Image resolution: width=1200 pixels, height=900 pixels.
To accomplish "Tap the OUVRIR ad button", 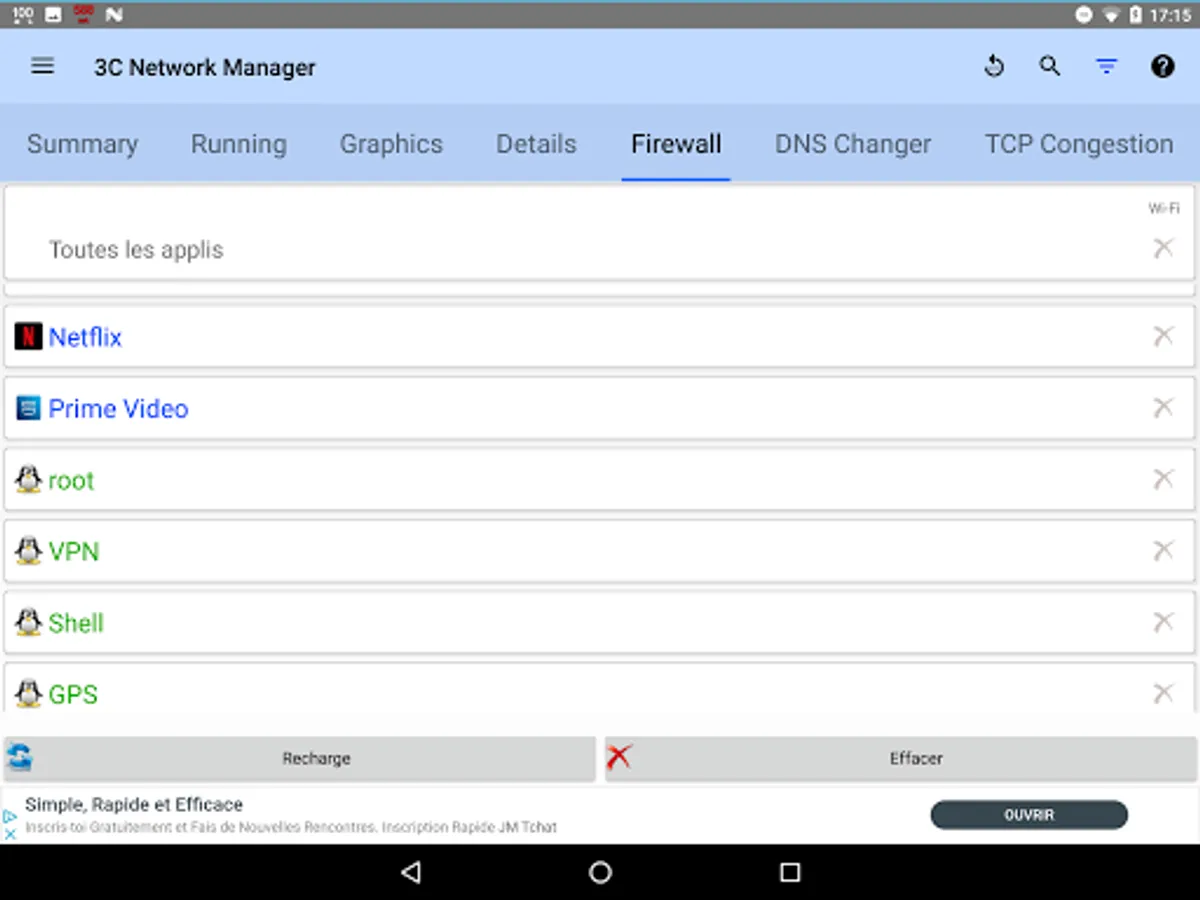I will pyautogui.click(x=1029, y=815).
